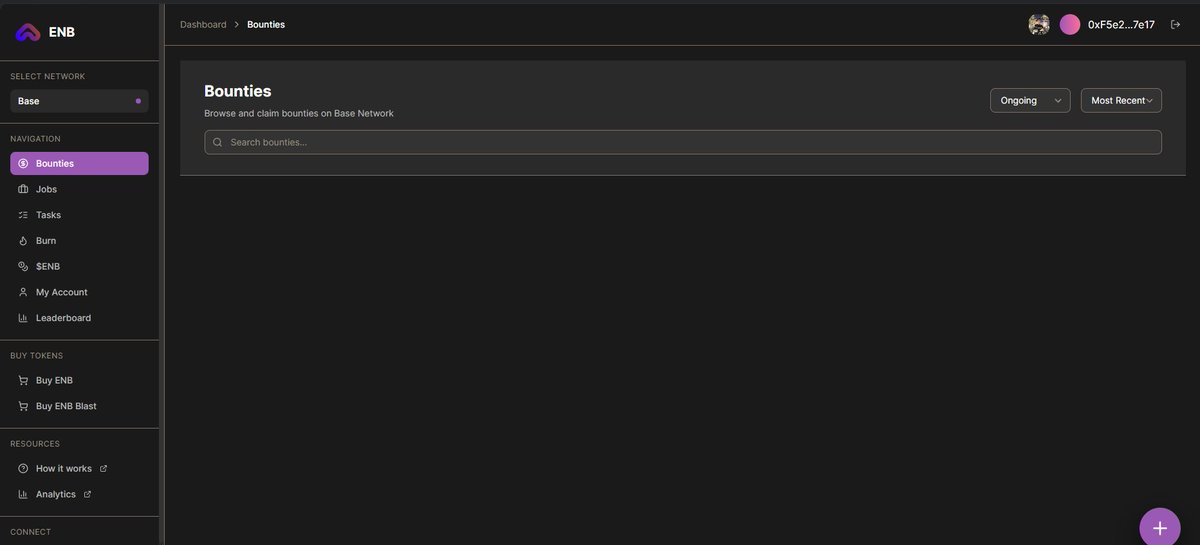Click the coins icon beside $ENB
Image resolution: width=1200 pixels, height=545 pixels.
point(23,267)
